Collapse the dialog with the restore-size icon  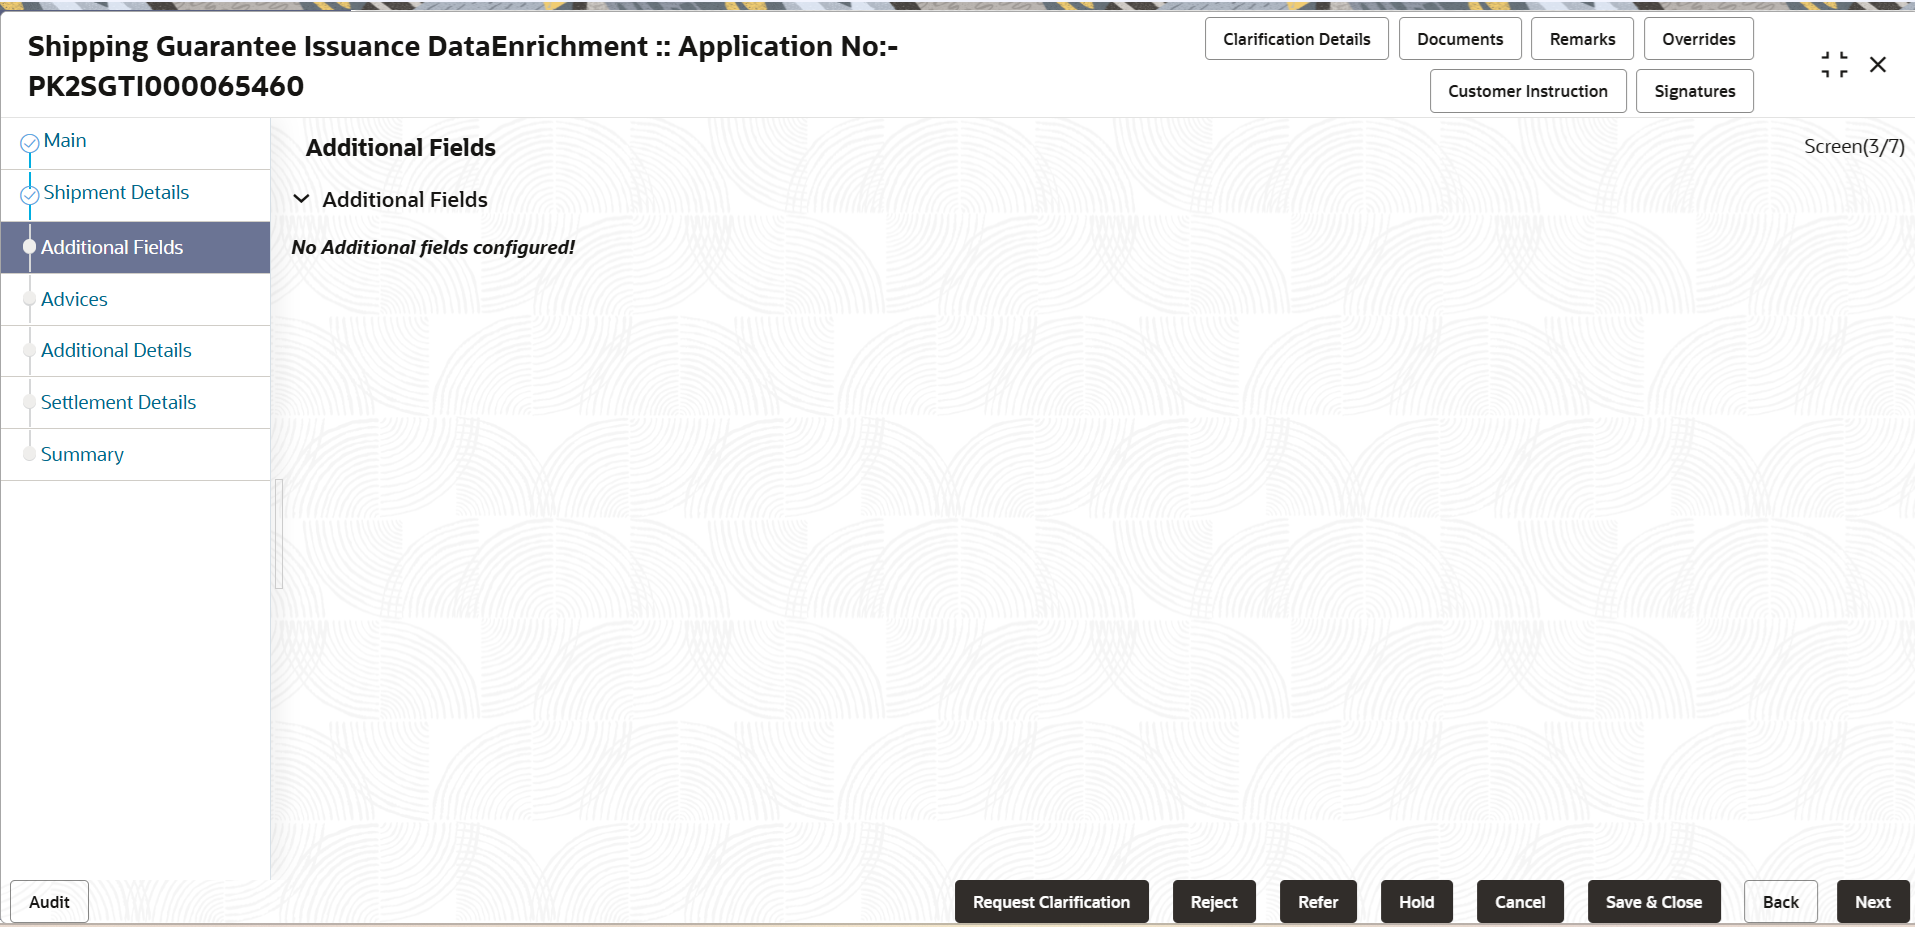(1834, 65)
